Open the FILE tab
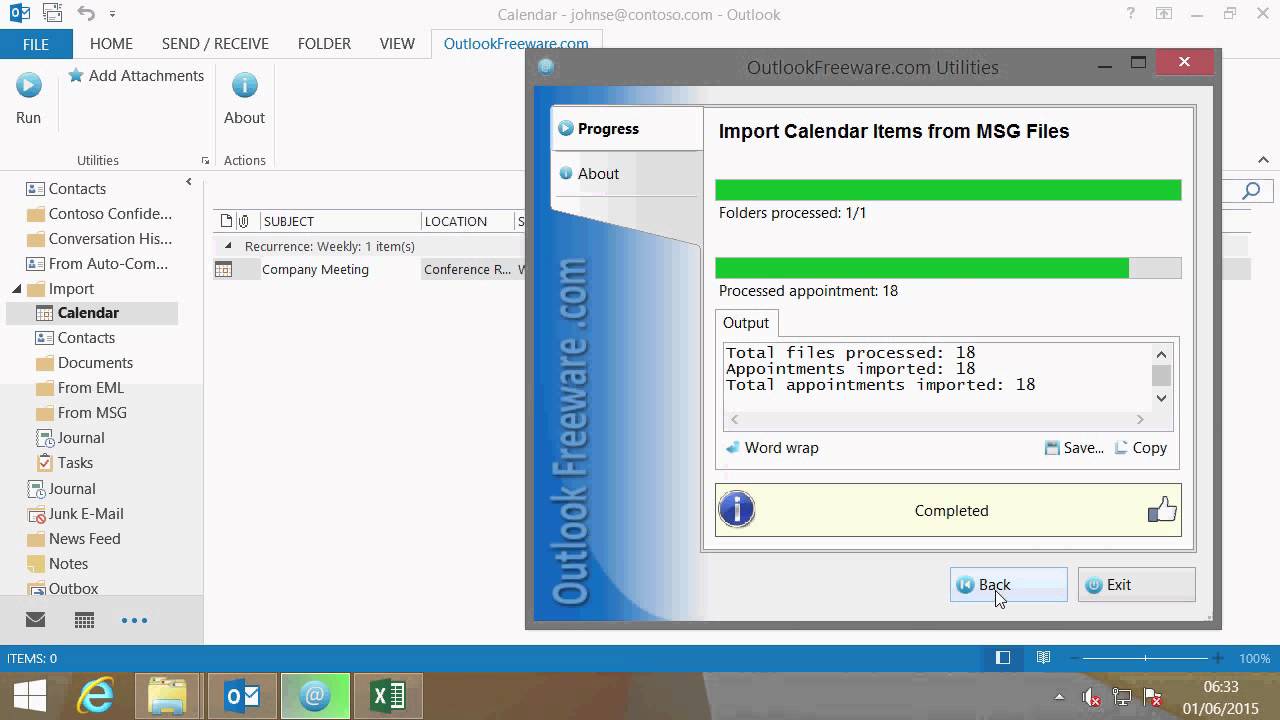Viewport: 1280px width, 720px height. coord(36,44)
